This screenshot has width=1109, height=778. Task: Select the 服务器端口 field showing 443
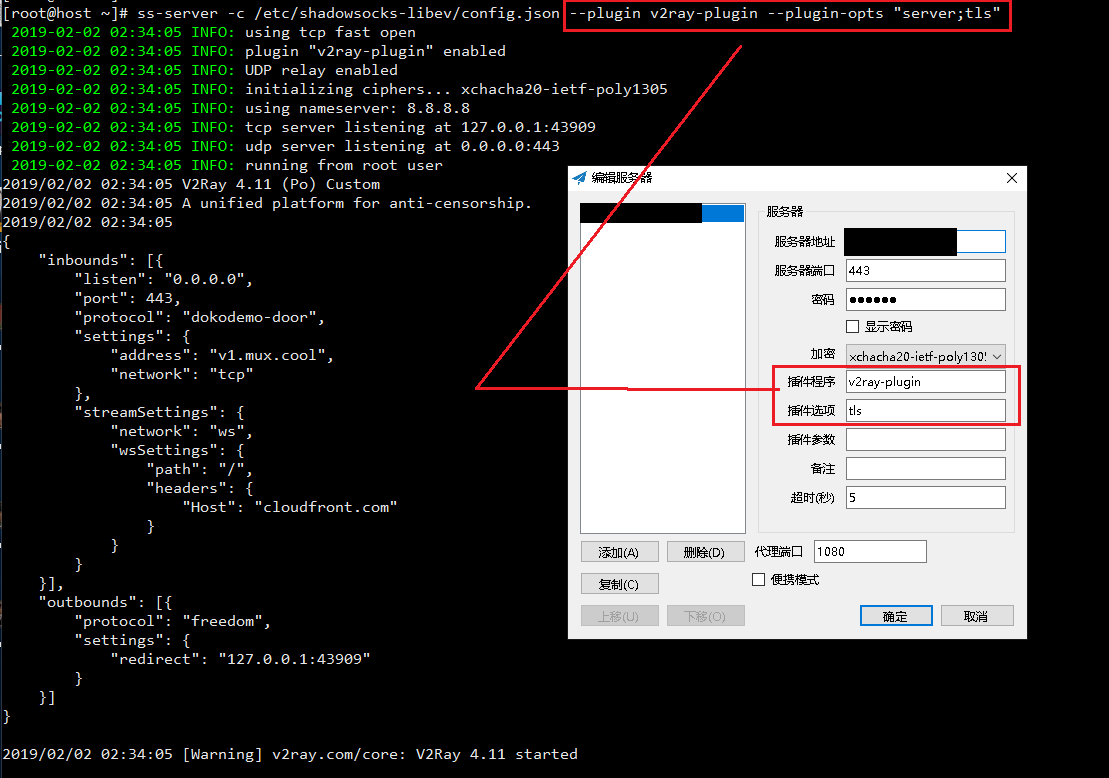click(925, 270)
